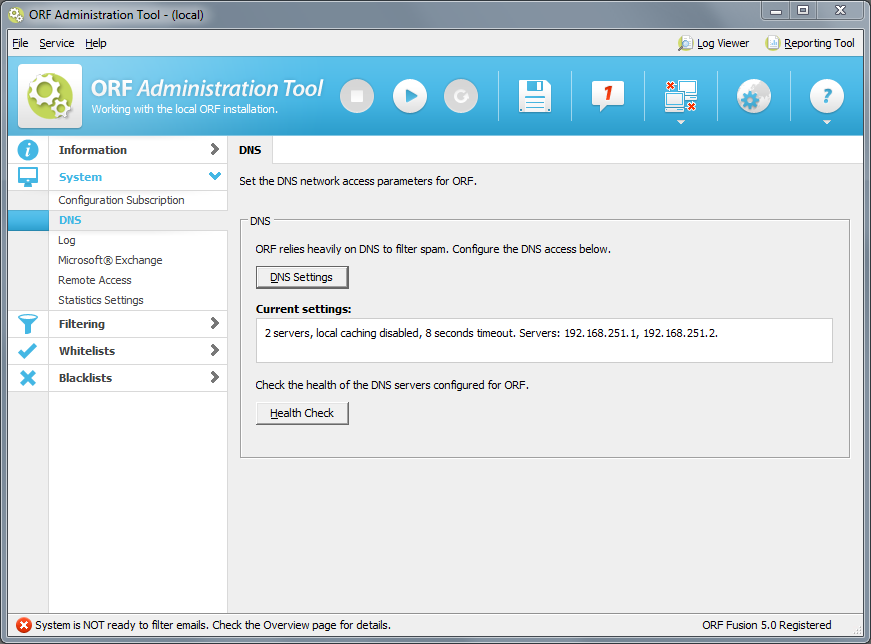Viewport: 871px width, 644px height.
Task: Start the ORF service play button
Action: tap(410, 97)
